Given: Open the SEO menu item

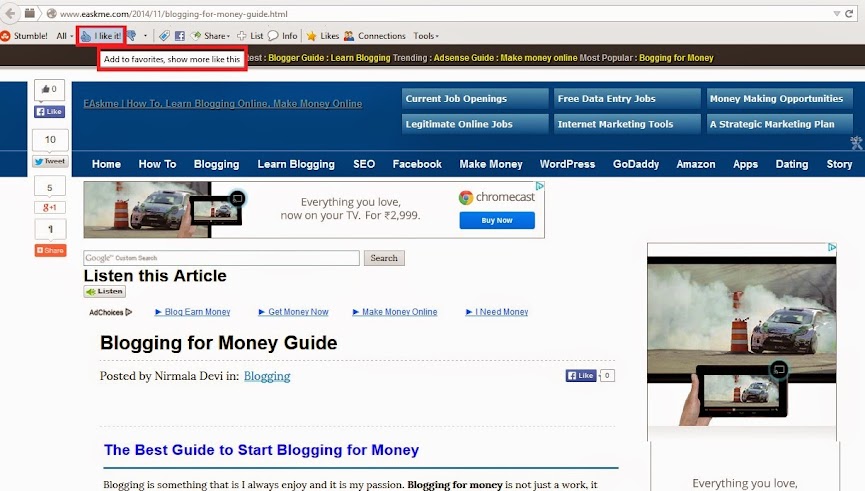Looking at the screenshot, I should pos(364,164).
